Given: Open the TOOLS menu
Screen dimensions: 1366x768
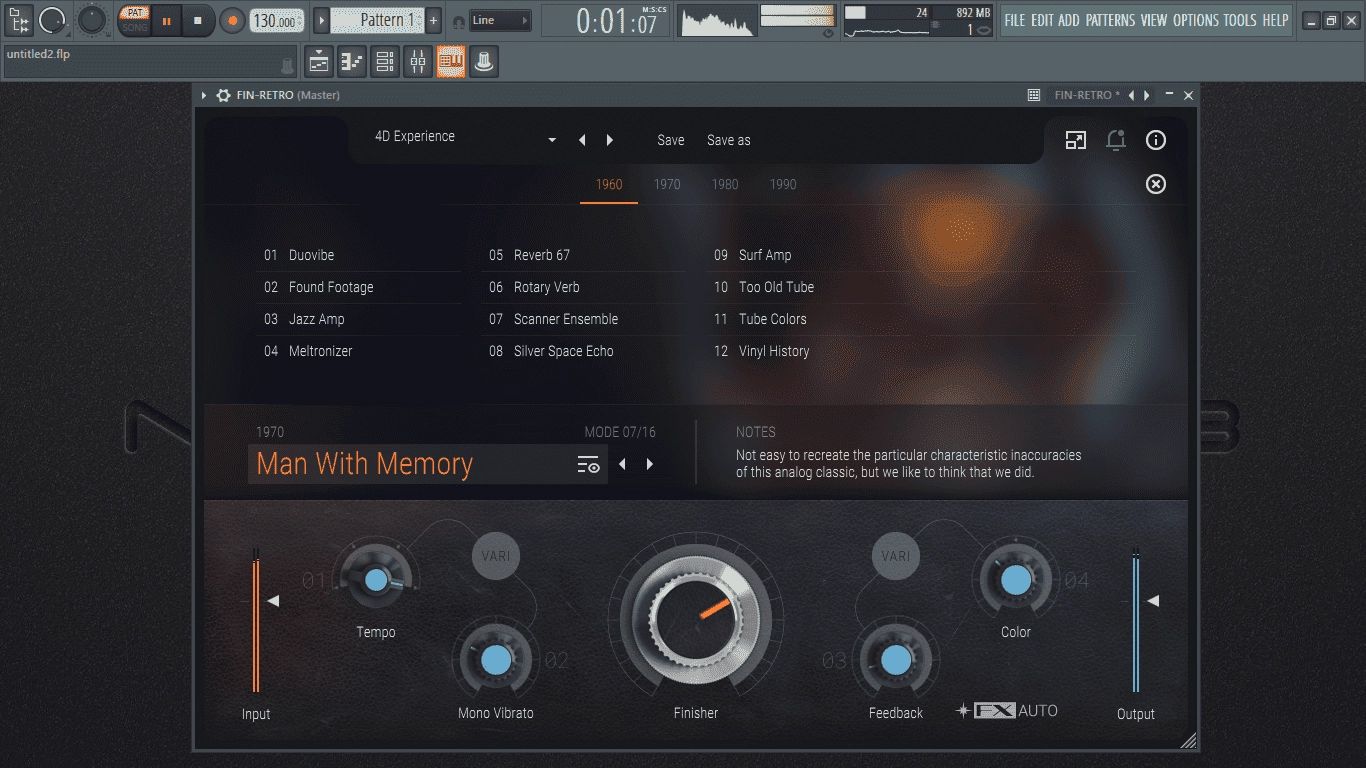Looking at the screenshot, I should pyautogui.click(x=1240, y=20).
